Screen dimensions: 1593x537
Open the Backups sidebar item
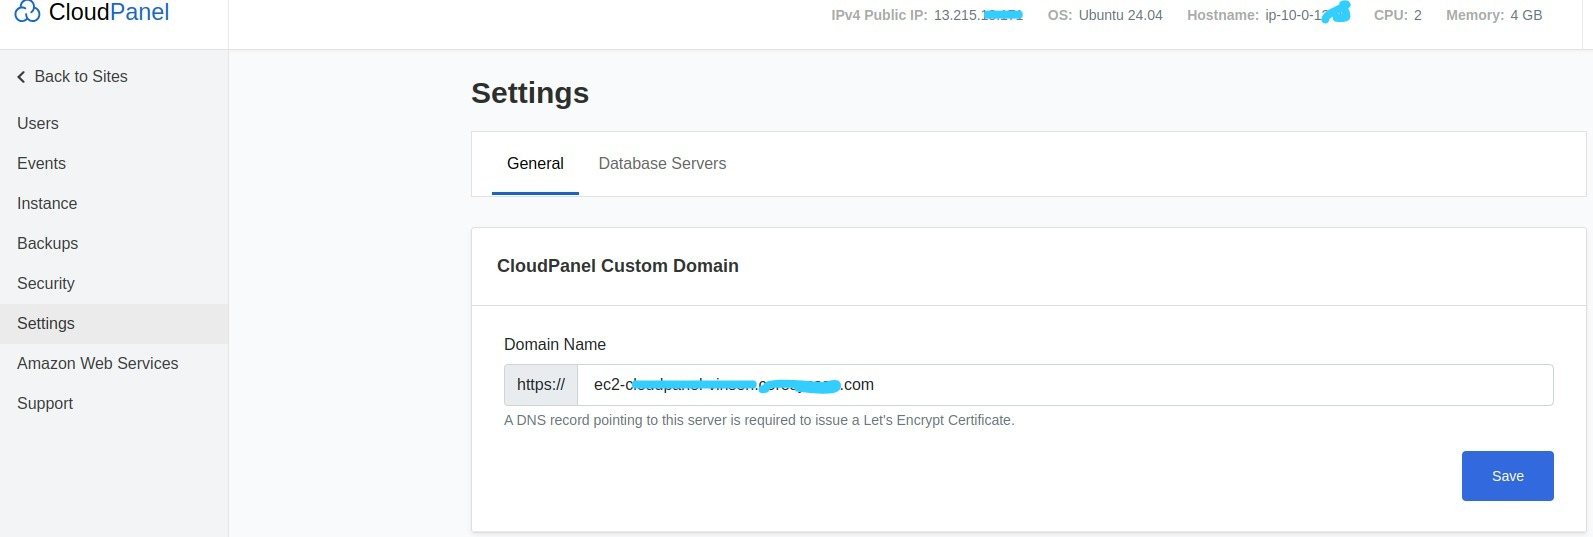point(47,243)
